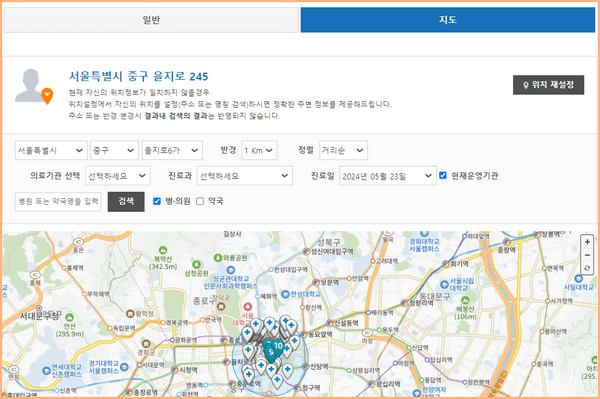600x399 pixels.
Task: Click the 왕십리역 station icon
Action: (x=371, y=383)
